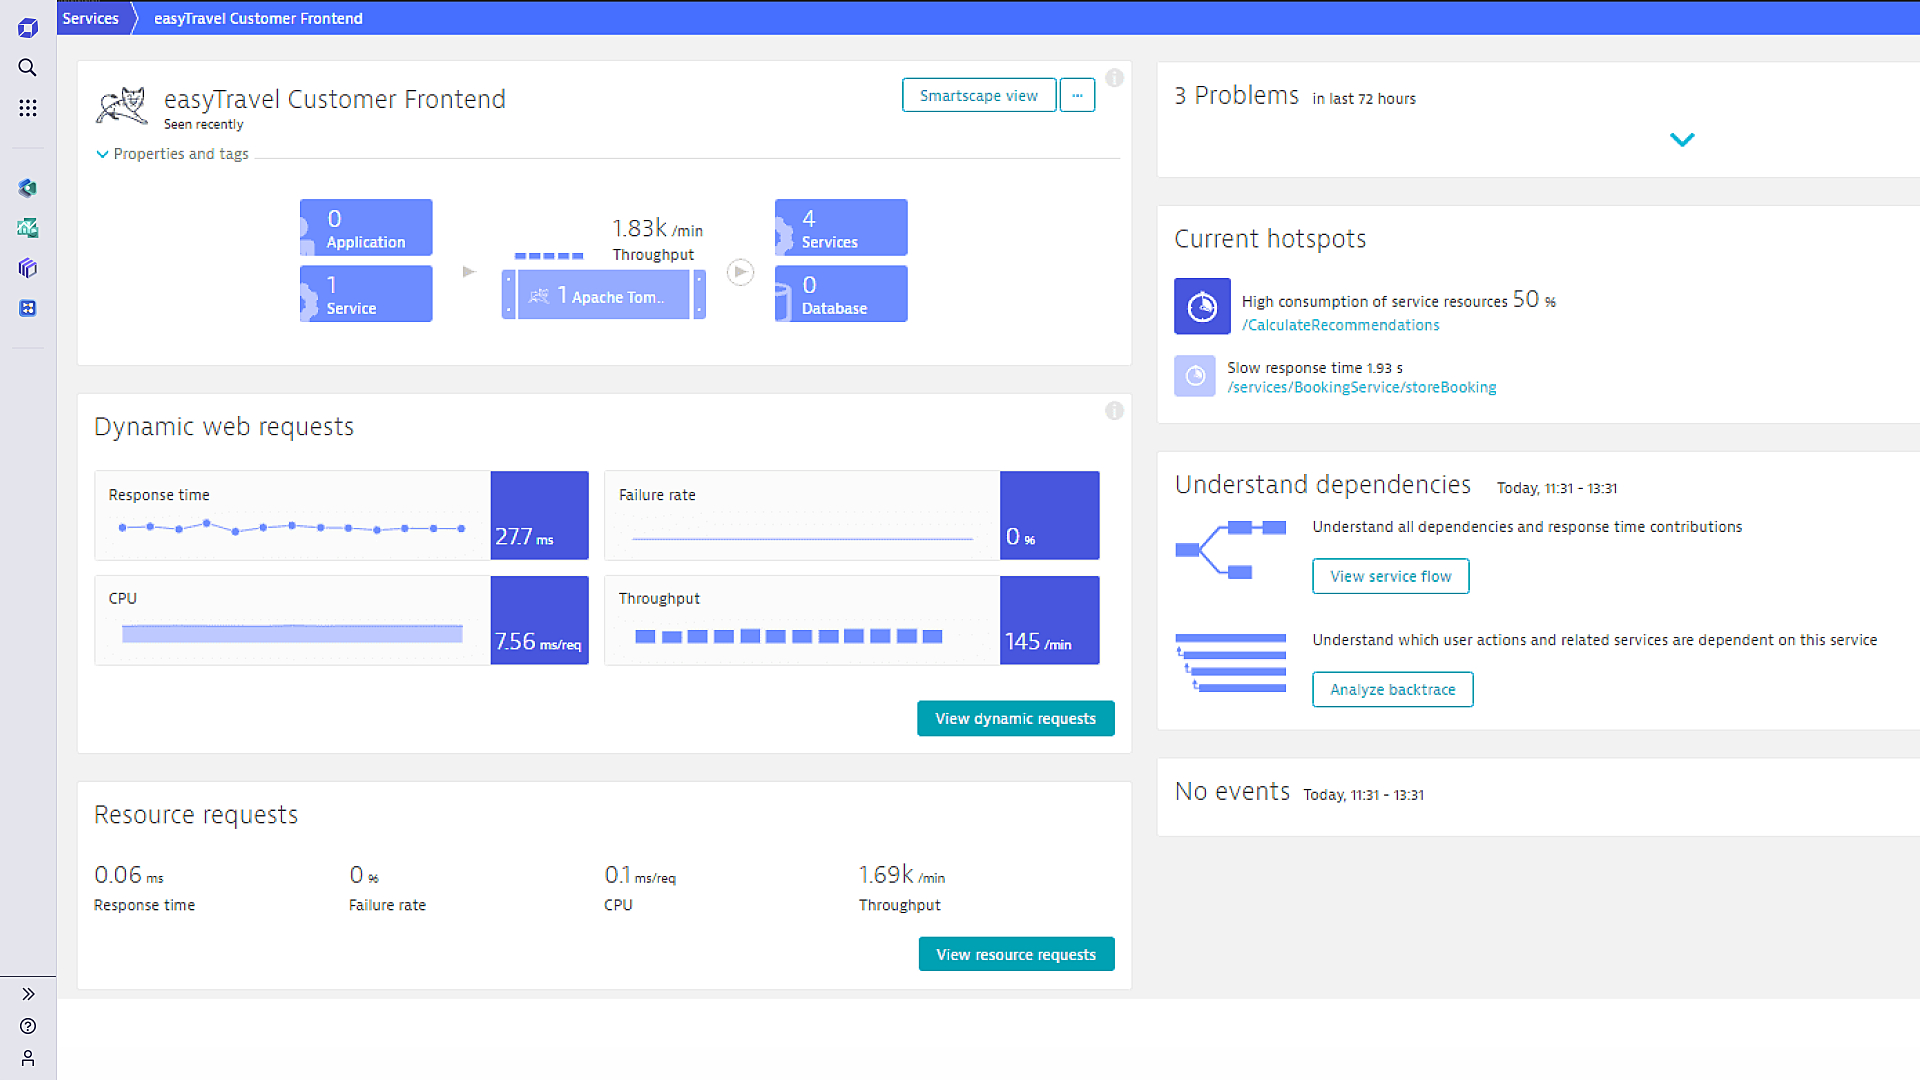The height and width of the screenshot is (1080, 1920).
Task: Click Analyze backtrace button
Action: point(1392,690)
